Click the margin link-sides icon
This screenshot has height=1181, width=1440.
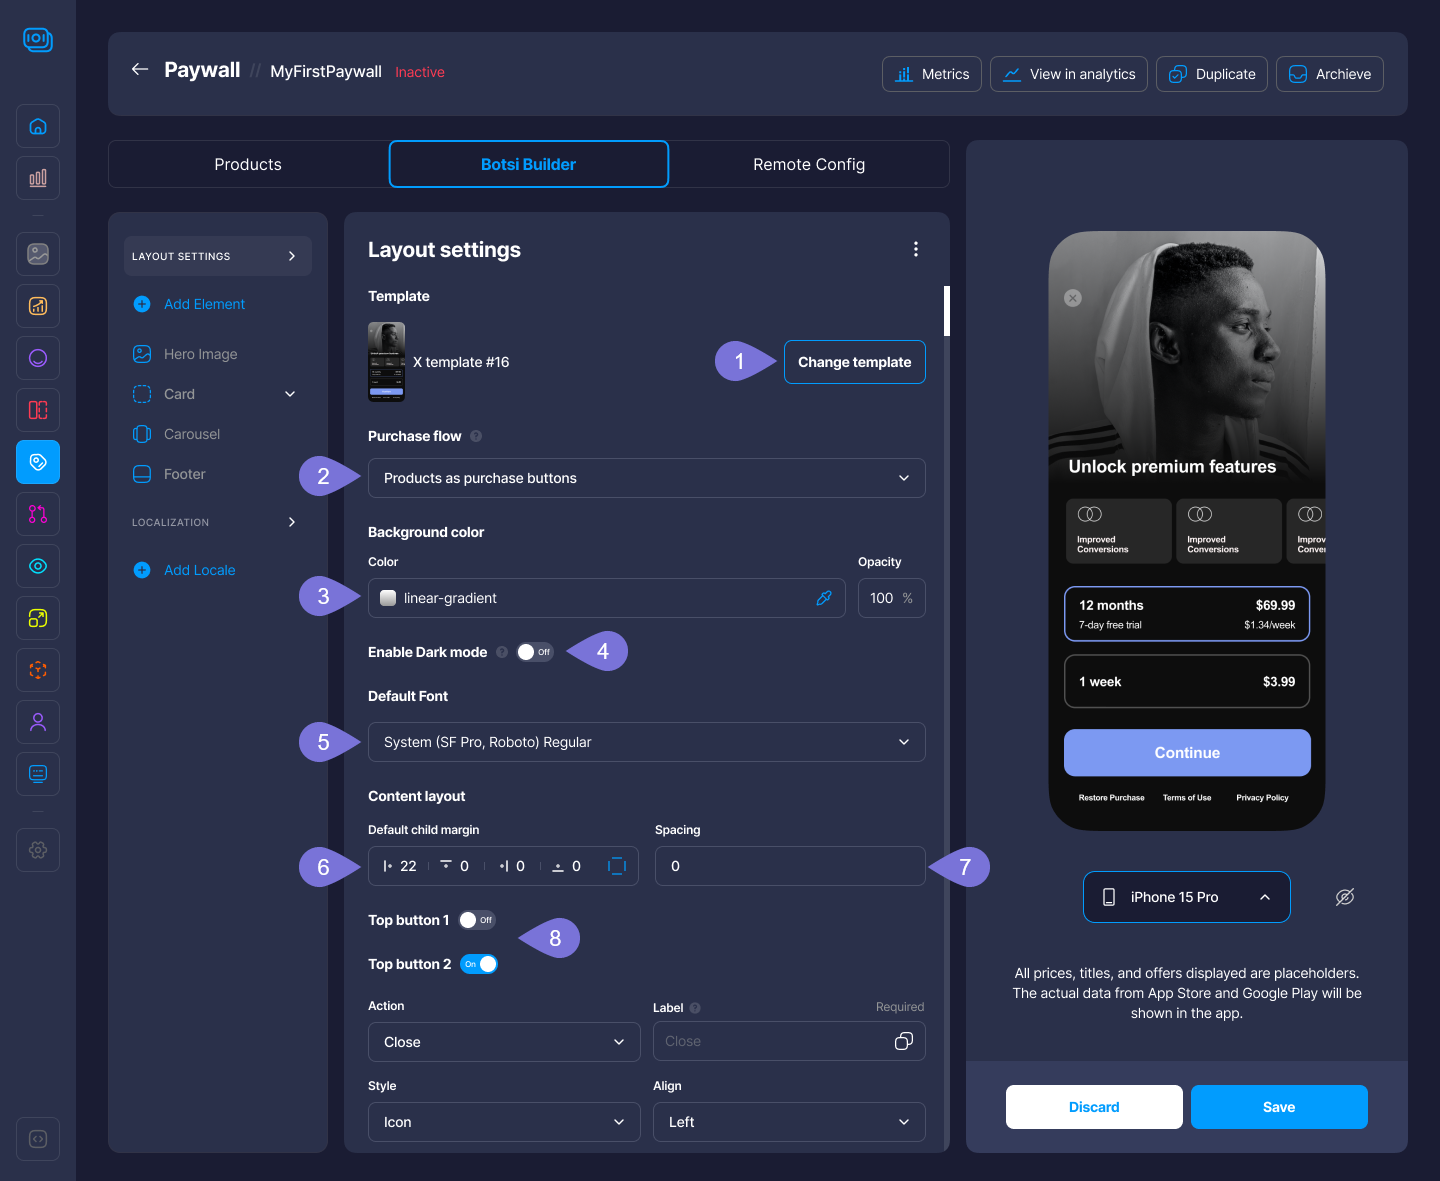point(617,866)
